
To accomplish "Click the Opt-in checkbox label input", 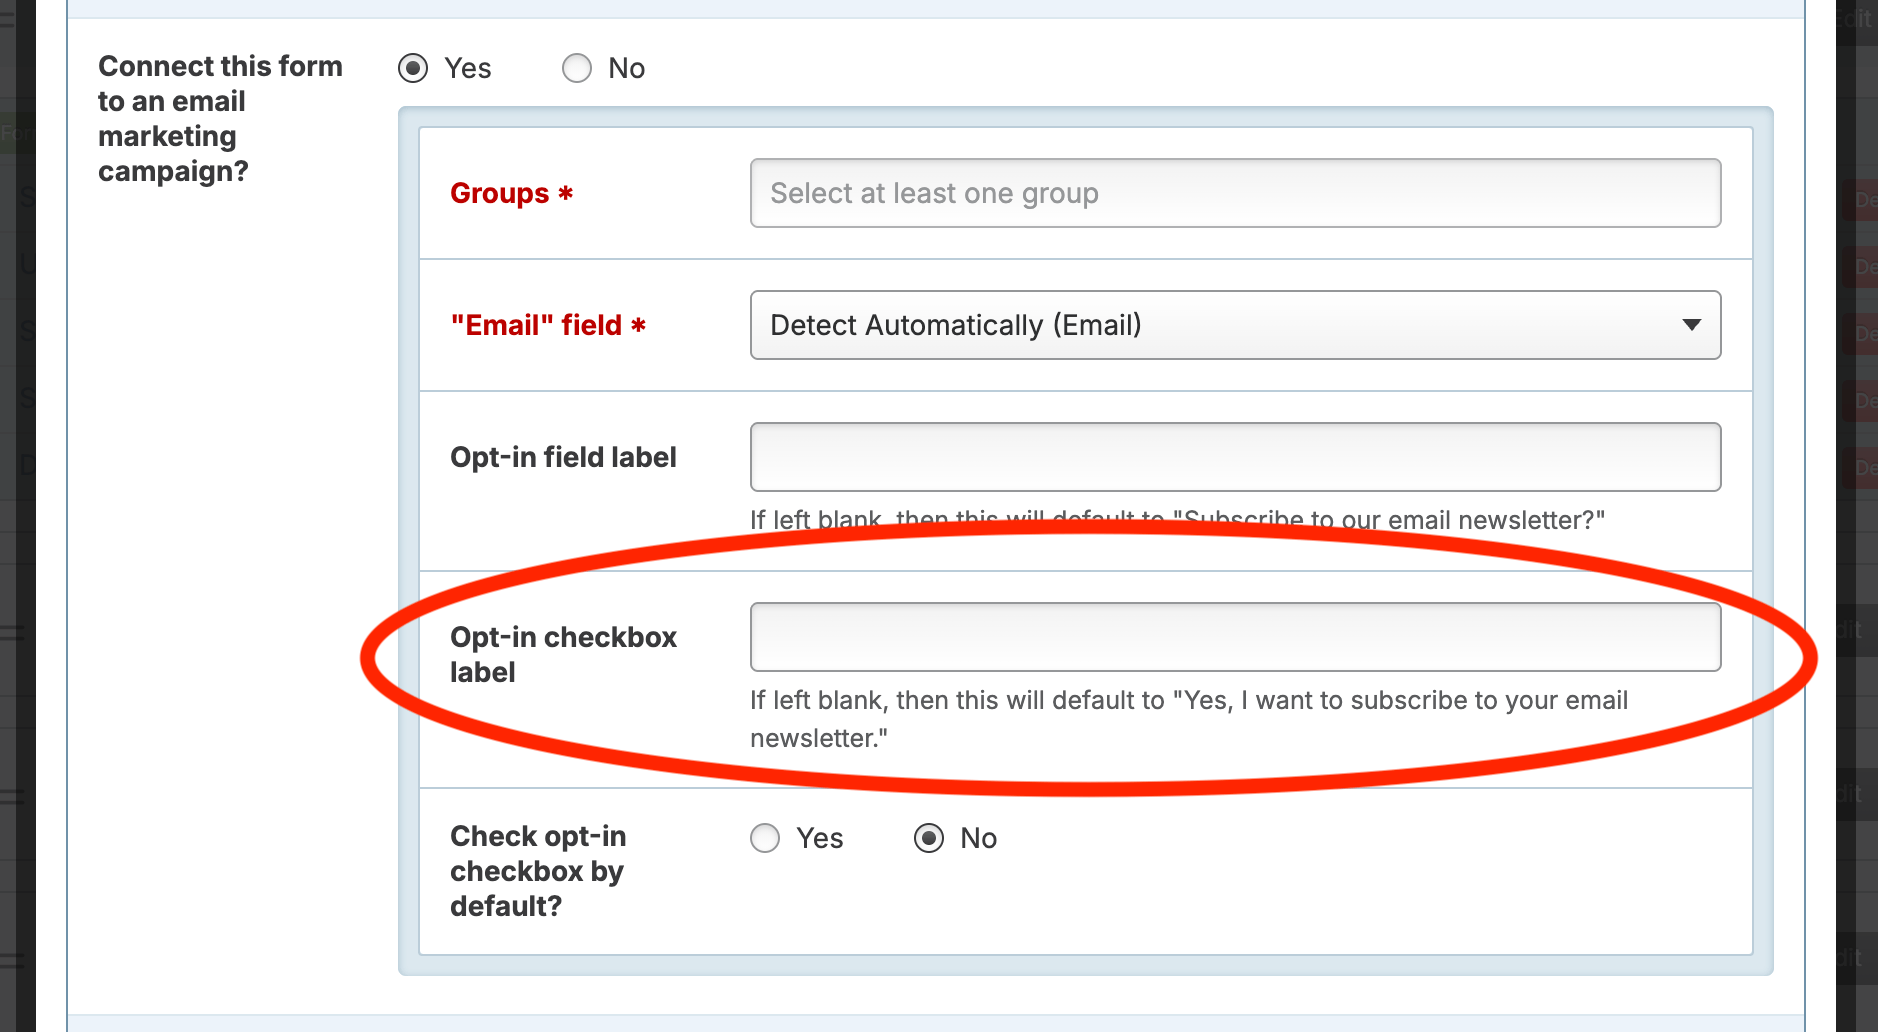I will pyautogui.click(x=1235, y=637).
